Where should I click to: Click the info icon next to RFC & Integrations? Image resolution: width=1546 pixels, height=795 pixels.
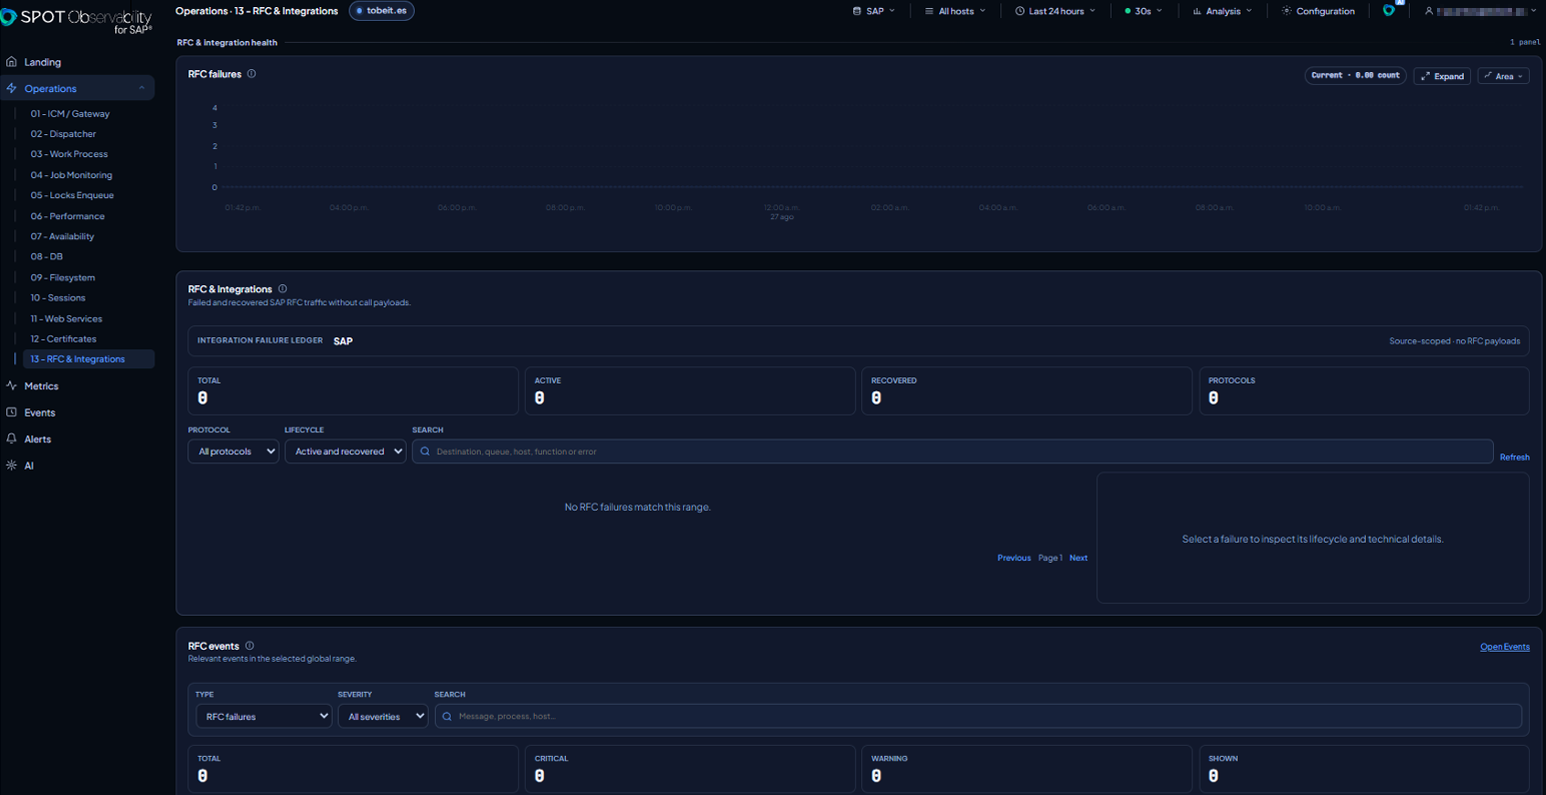282,289
